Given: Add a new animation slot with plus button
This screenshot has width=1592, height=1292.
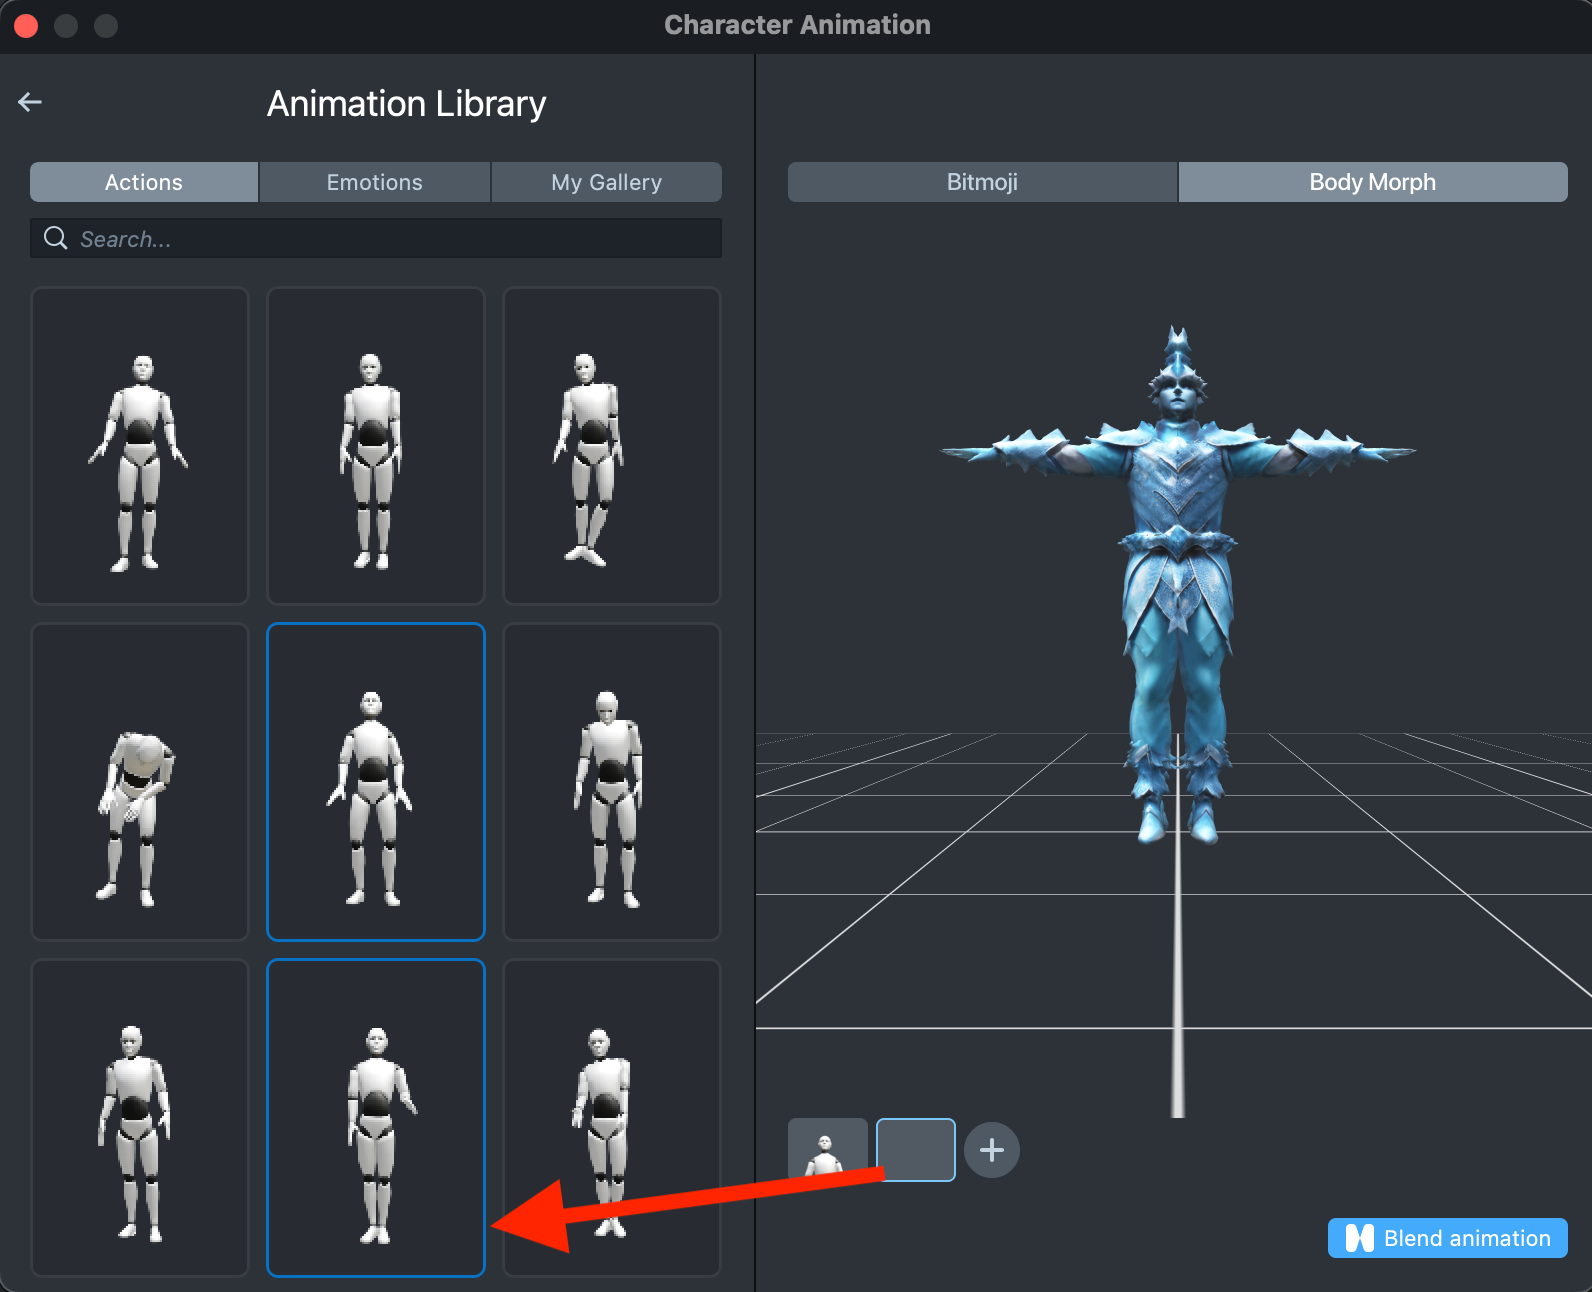Looking at the screenshot, I should (x=991, y=1150).
